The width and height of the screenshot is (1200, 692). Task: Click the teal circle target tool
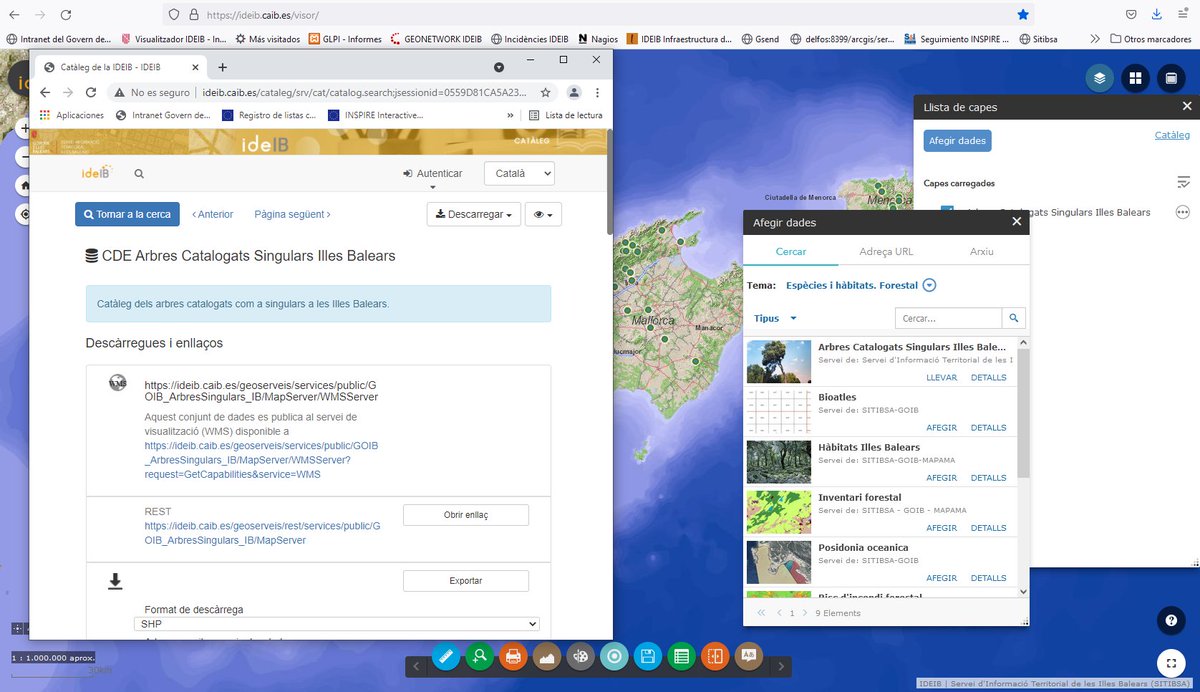(615, 657)
